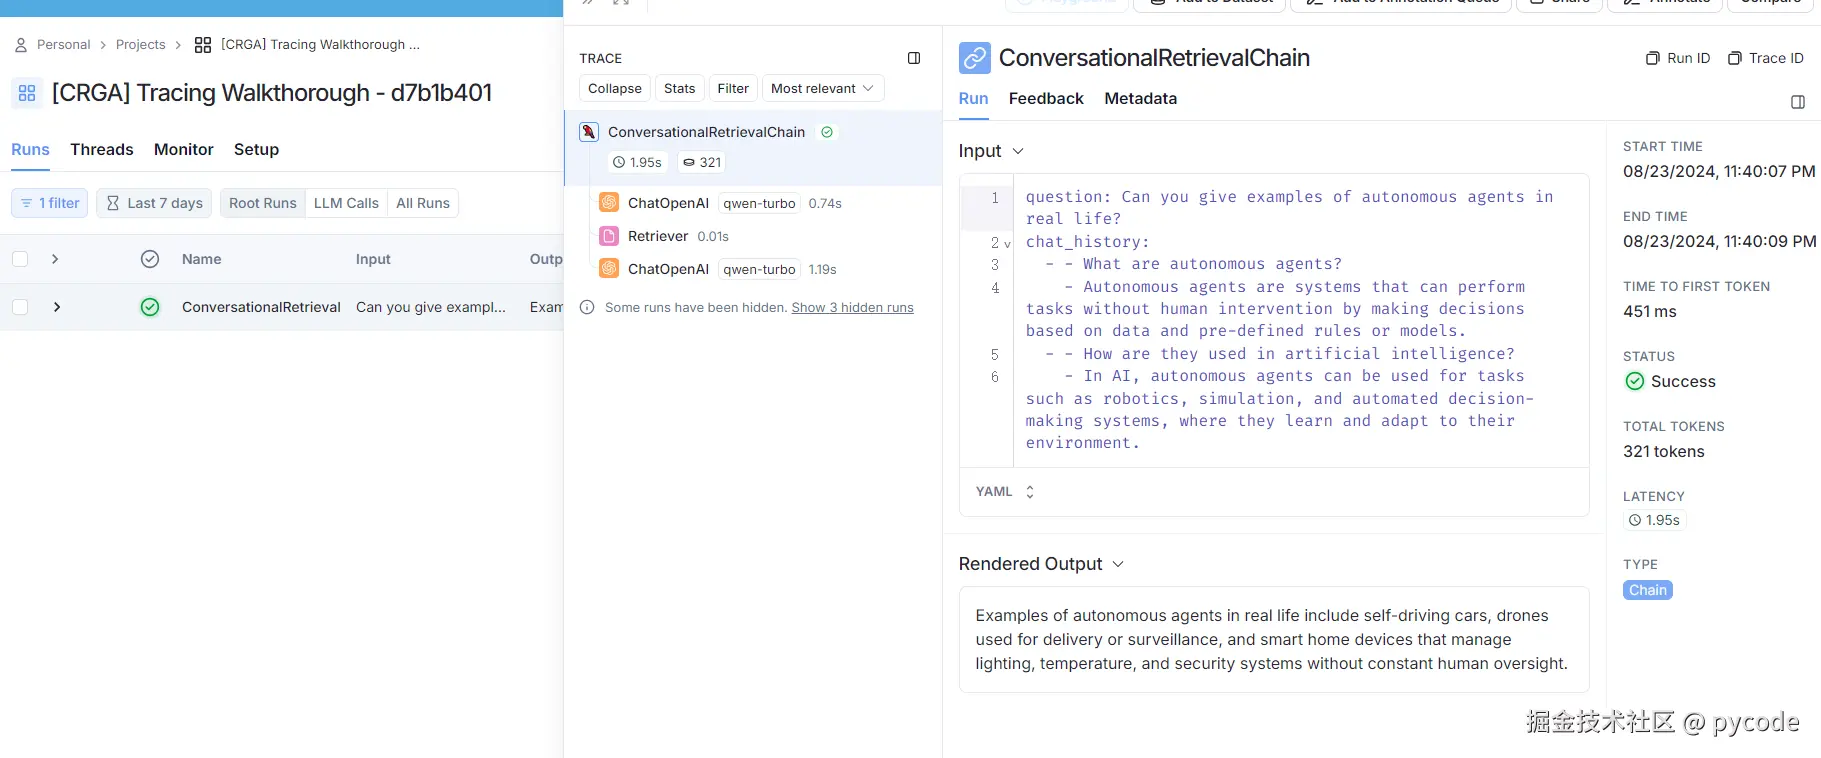The width and height of the screenshot is (1821, 758).
Task: Click the Personal user icon in breadcrumb
Action: coord(21,45)
